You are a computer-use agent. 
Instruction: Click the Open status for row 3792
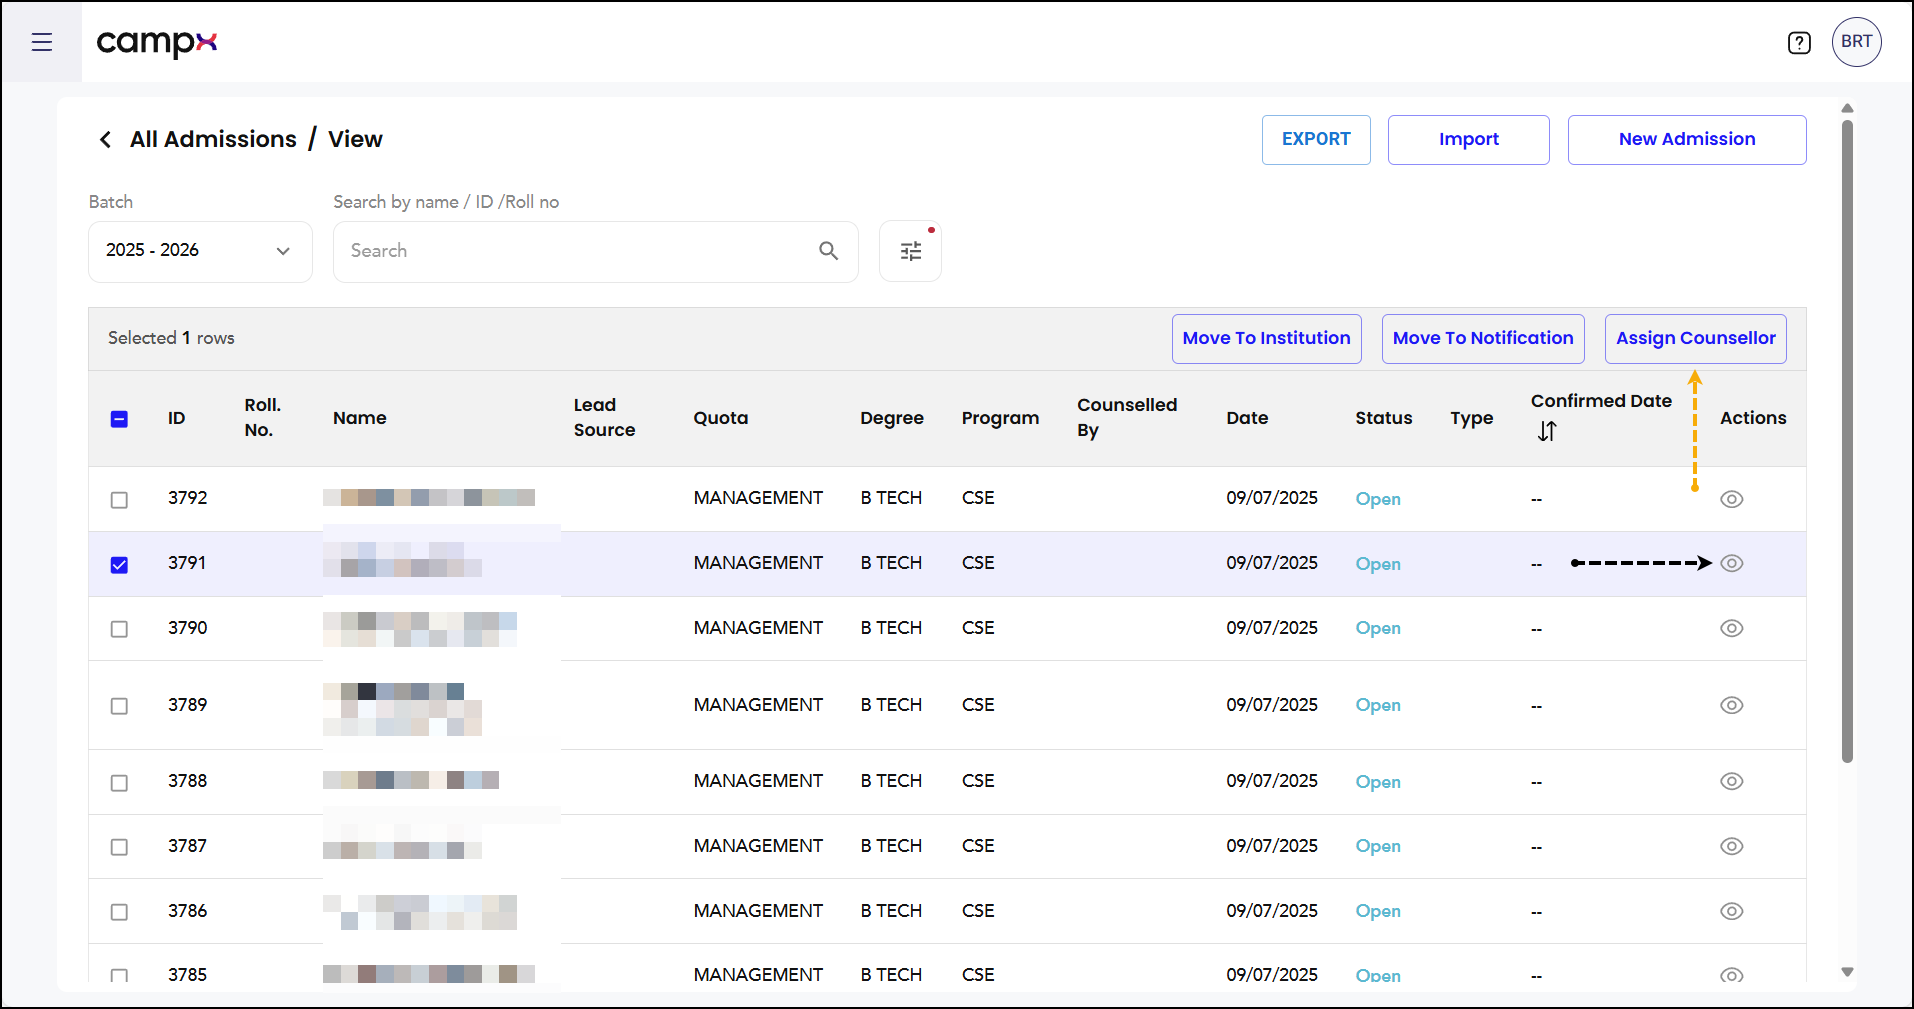[1378, 499]
